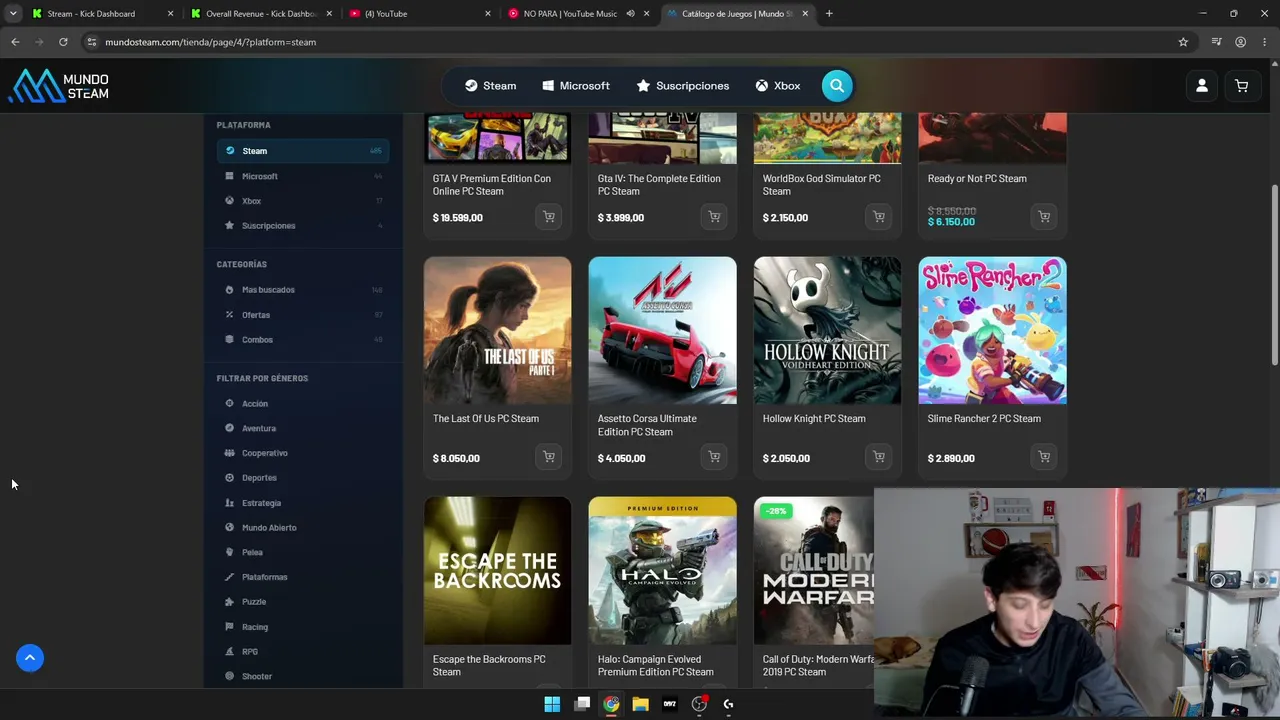The height and width of the screenshot is (720, 1280).
Task: Go back with browser back arrow
Action: 15,42
